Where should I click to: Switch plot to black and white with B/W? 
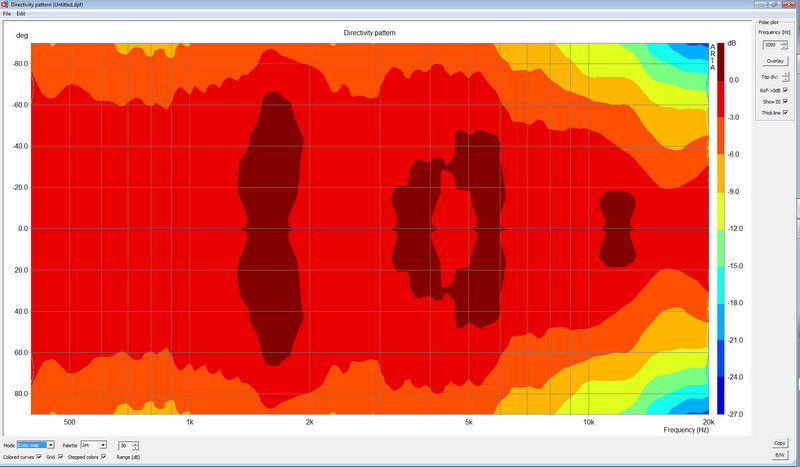click(x=779, y=455)
